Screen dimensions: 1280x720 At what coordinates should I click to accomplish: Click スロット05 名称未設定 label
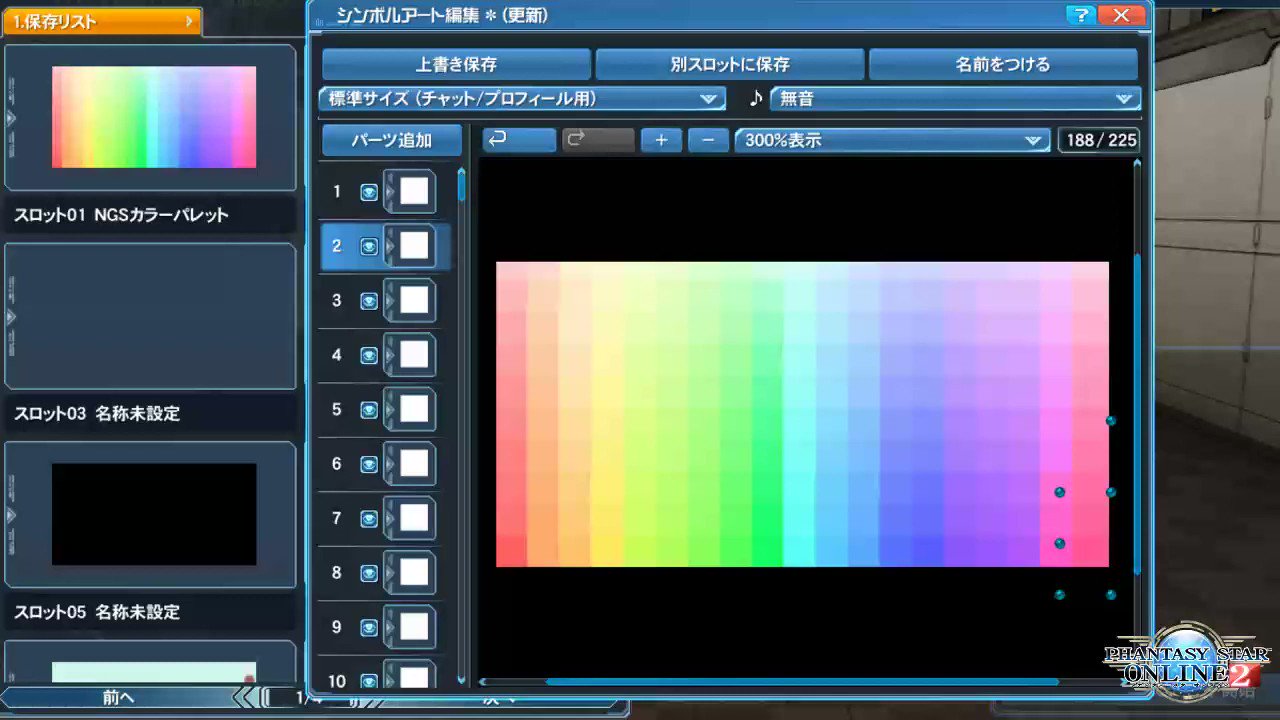[x=97, y=611]
